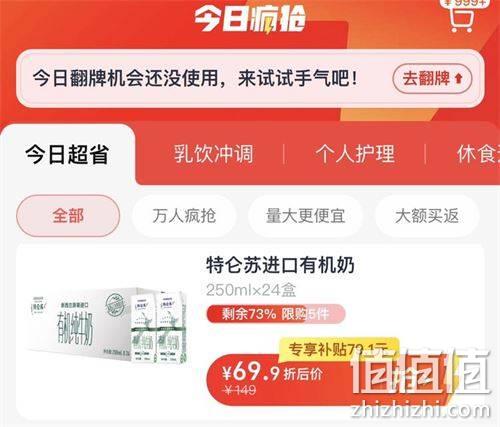Select the 大额买返 filter chip
Screen dimensions: 500x427
(427, 216)
